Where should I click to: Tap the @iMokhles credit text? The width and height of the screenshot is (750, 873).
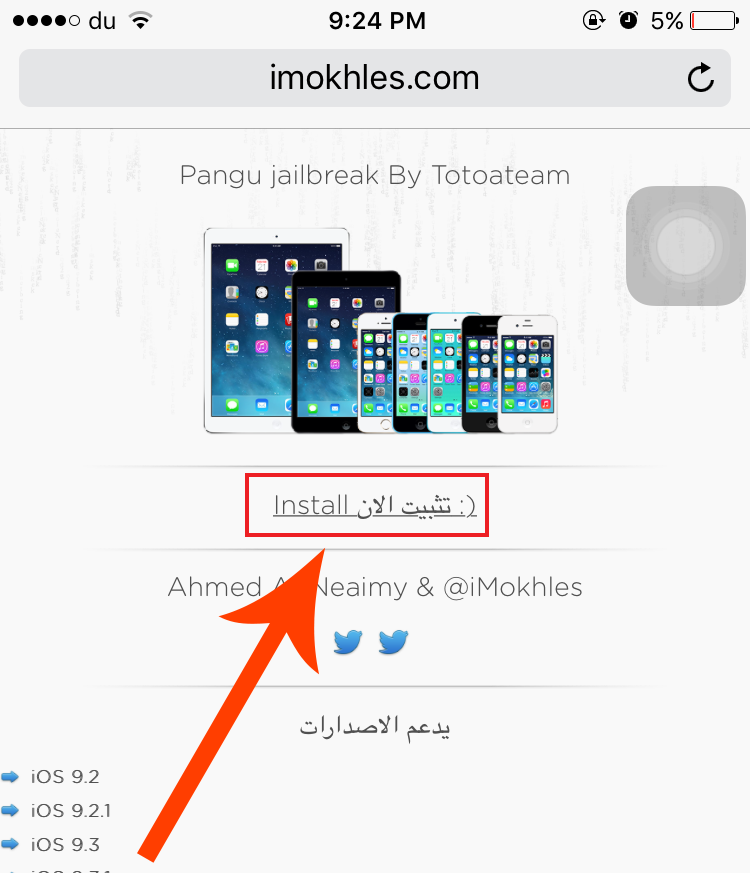(x=513, y=587)
